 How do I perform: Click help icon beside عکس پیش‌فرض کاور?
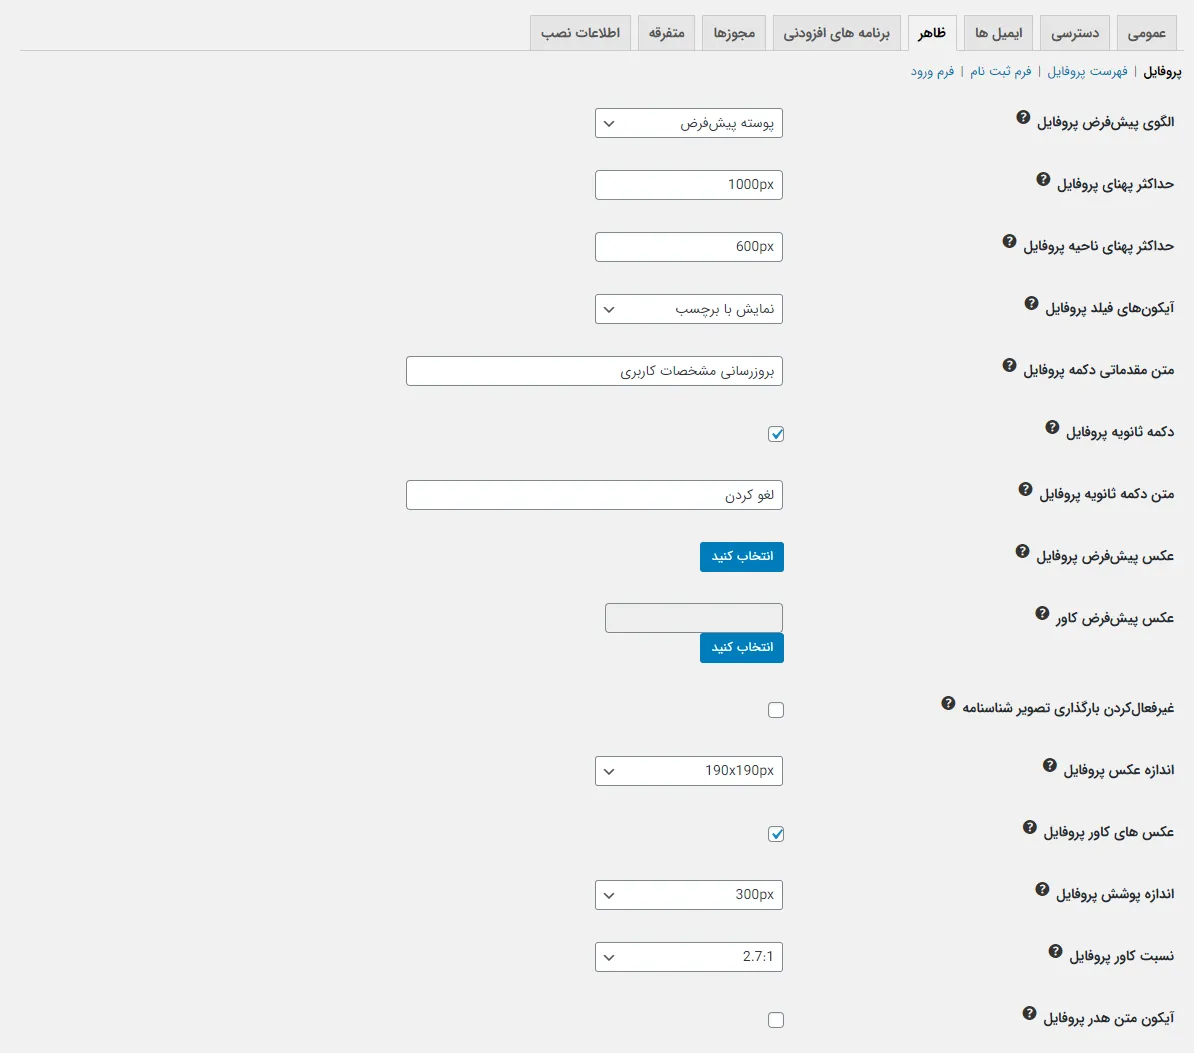pos(1042,613)
